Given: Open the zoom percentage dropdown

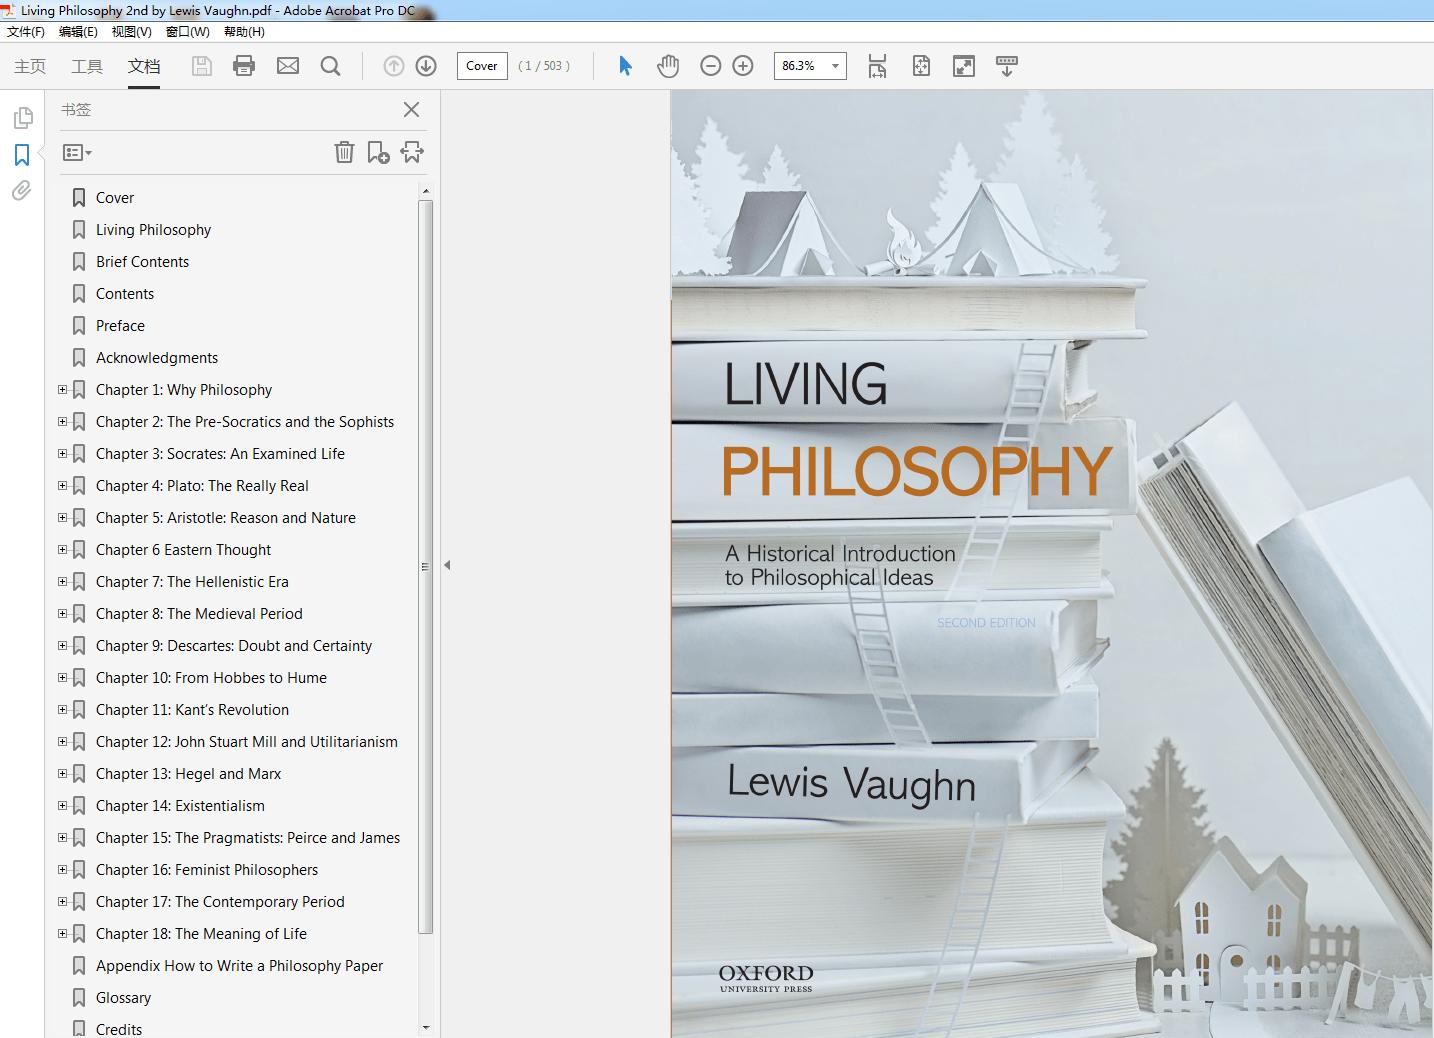Looking at the screenshot, I should (x=835, y=66).
